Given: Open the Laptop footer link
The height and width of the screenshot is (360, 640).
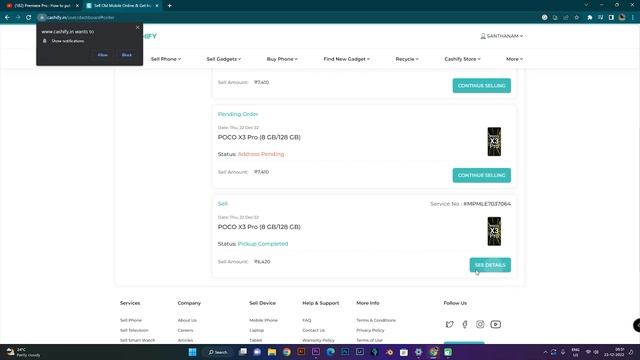Looking at the screenshot, I should pos(256,330).
